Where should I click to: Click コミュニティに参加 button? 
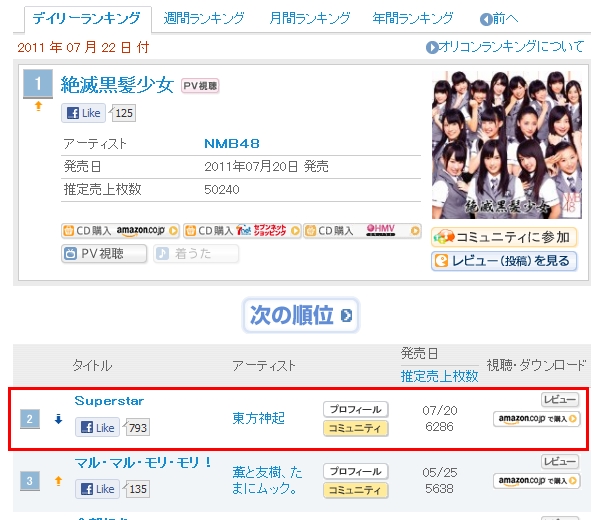click(x=504, y=237)
